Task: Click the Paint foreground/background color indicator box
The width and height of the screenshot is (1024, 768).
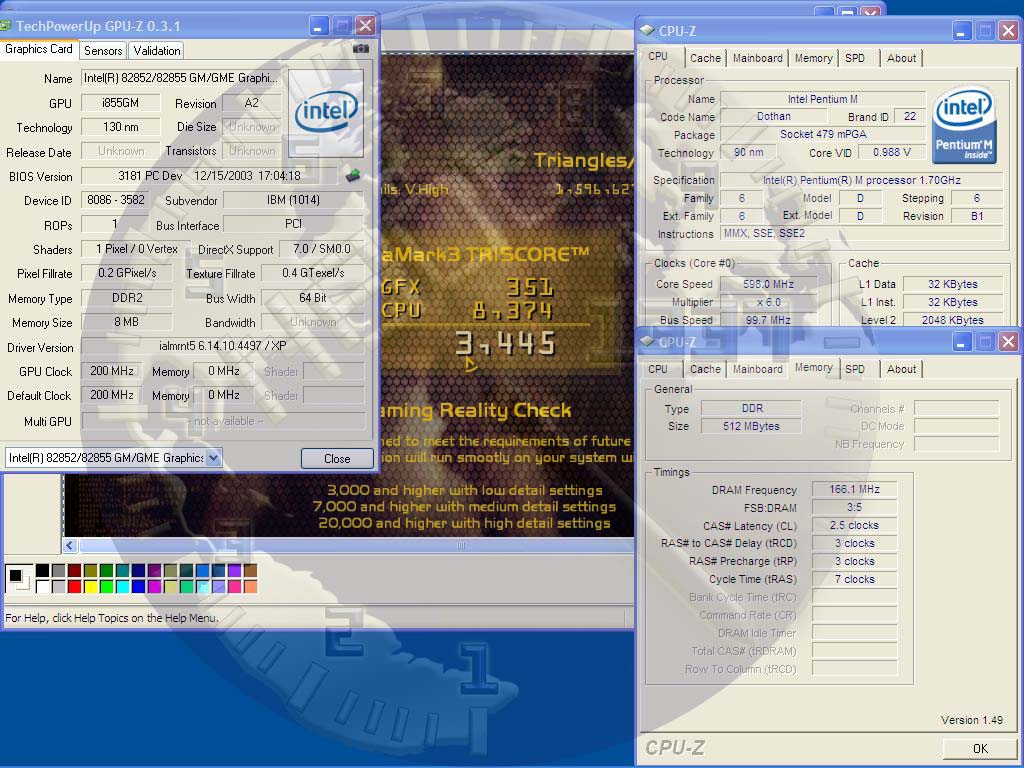Action: point(18,579)
